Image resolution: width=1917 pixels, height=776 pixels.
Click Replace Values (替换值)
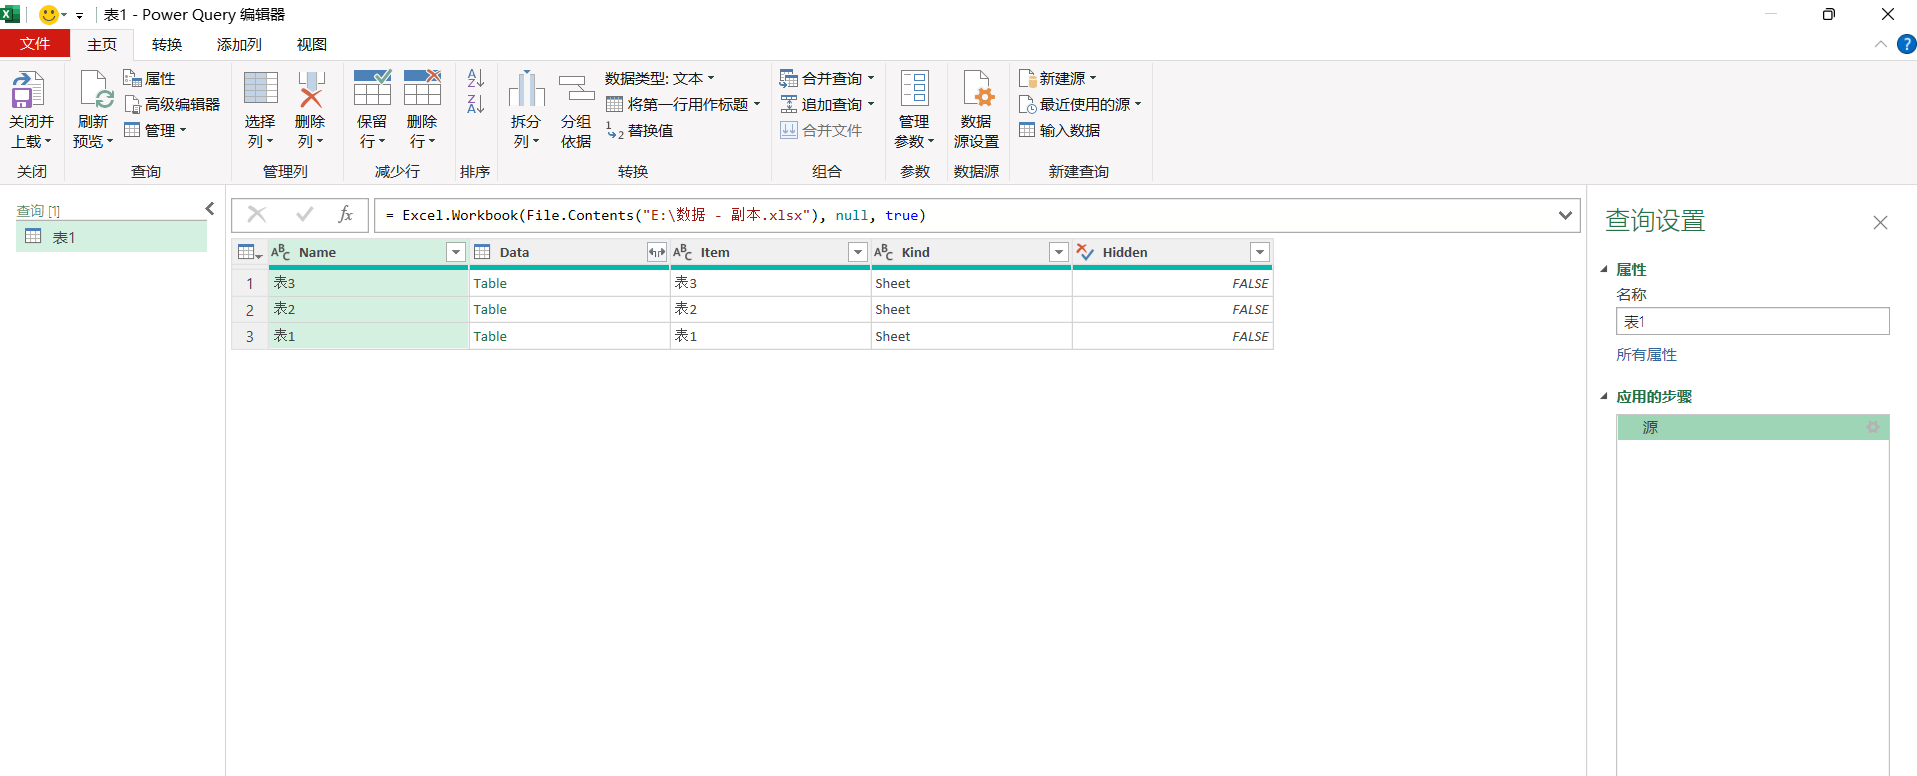click(x=640, y=130)
